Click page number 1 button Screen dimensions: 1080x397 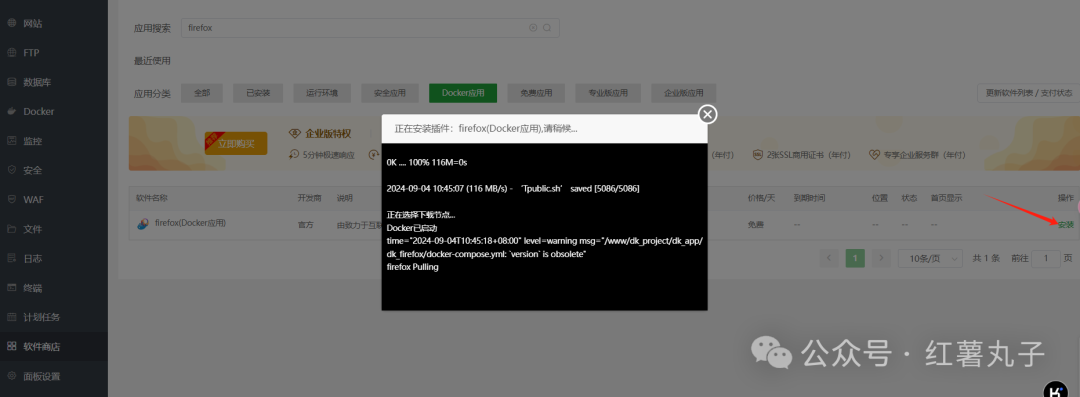coord(855,258)
